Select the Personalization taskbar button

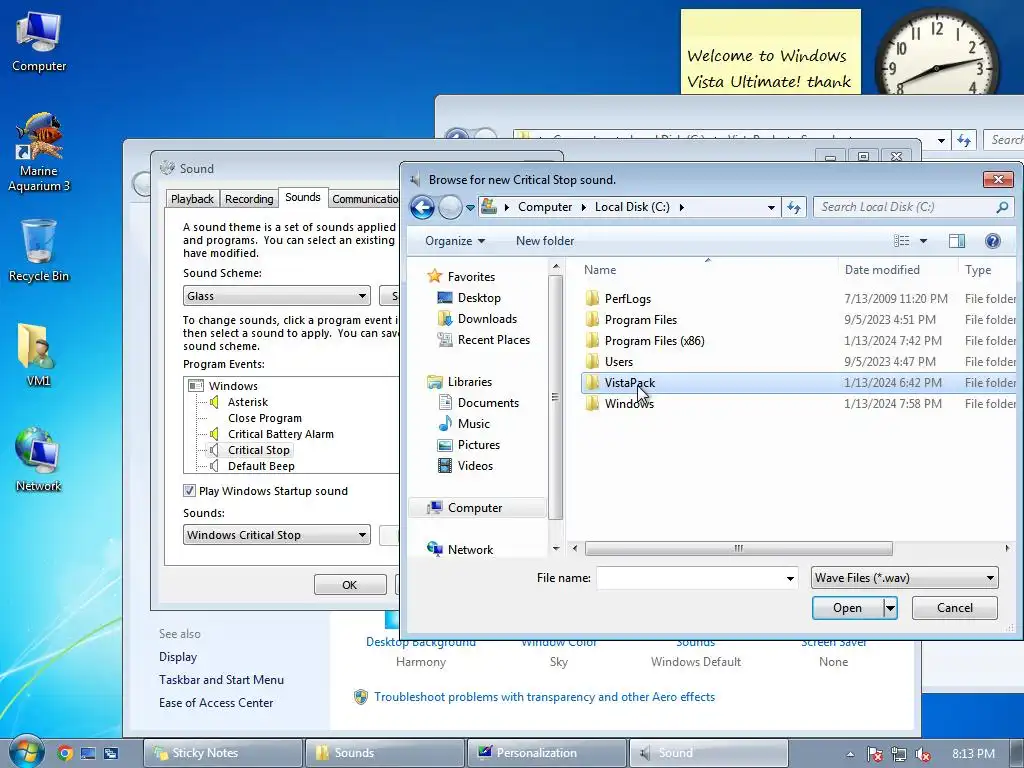[547, 753]
